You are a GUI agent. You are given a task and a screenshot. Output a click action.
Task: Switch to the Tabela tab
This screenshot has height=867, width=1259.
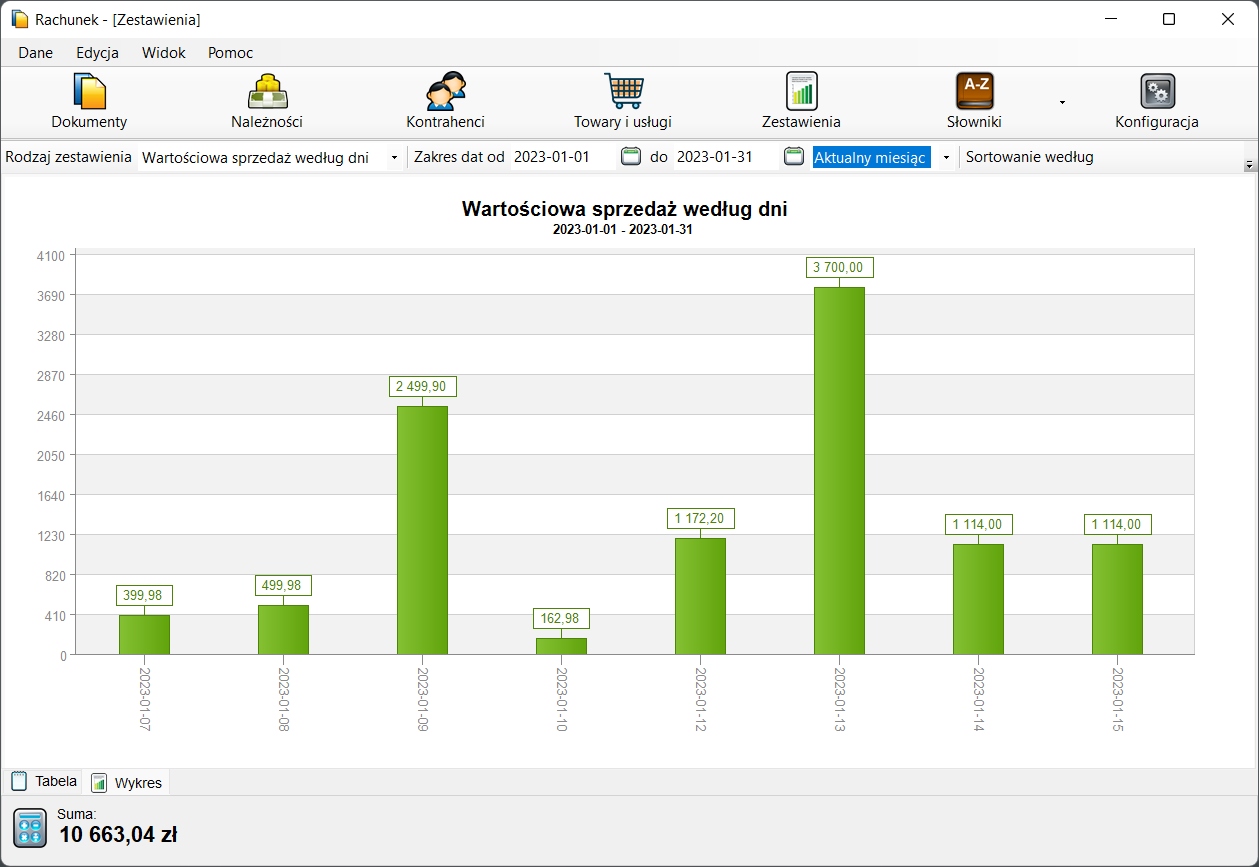click(45, 782)
